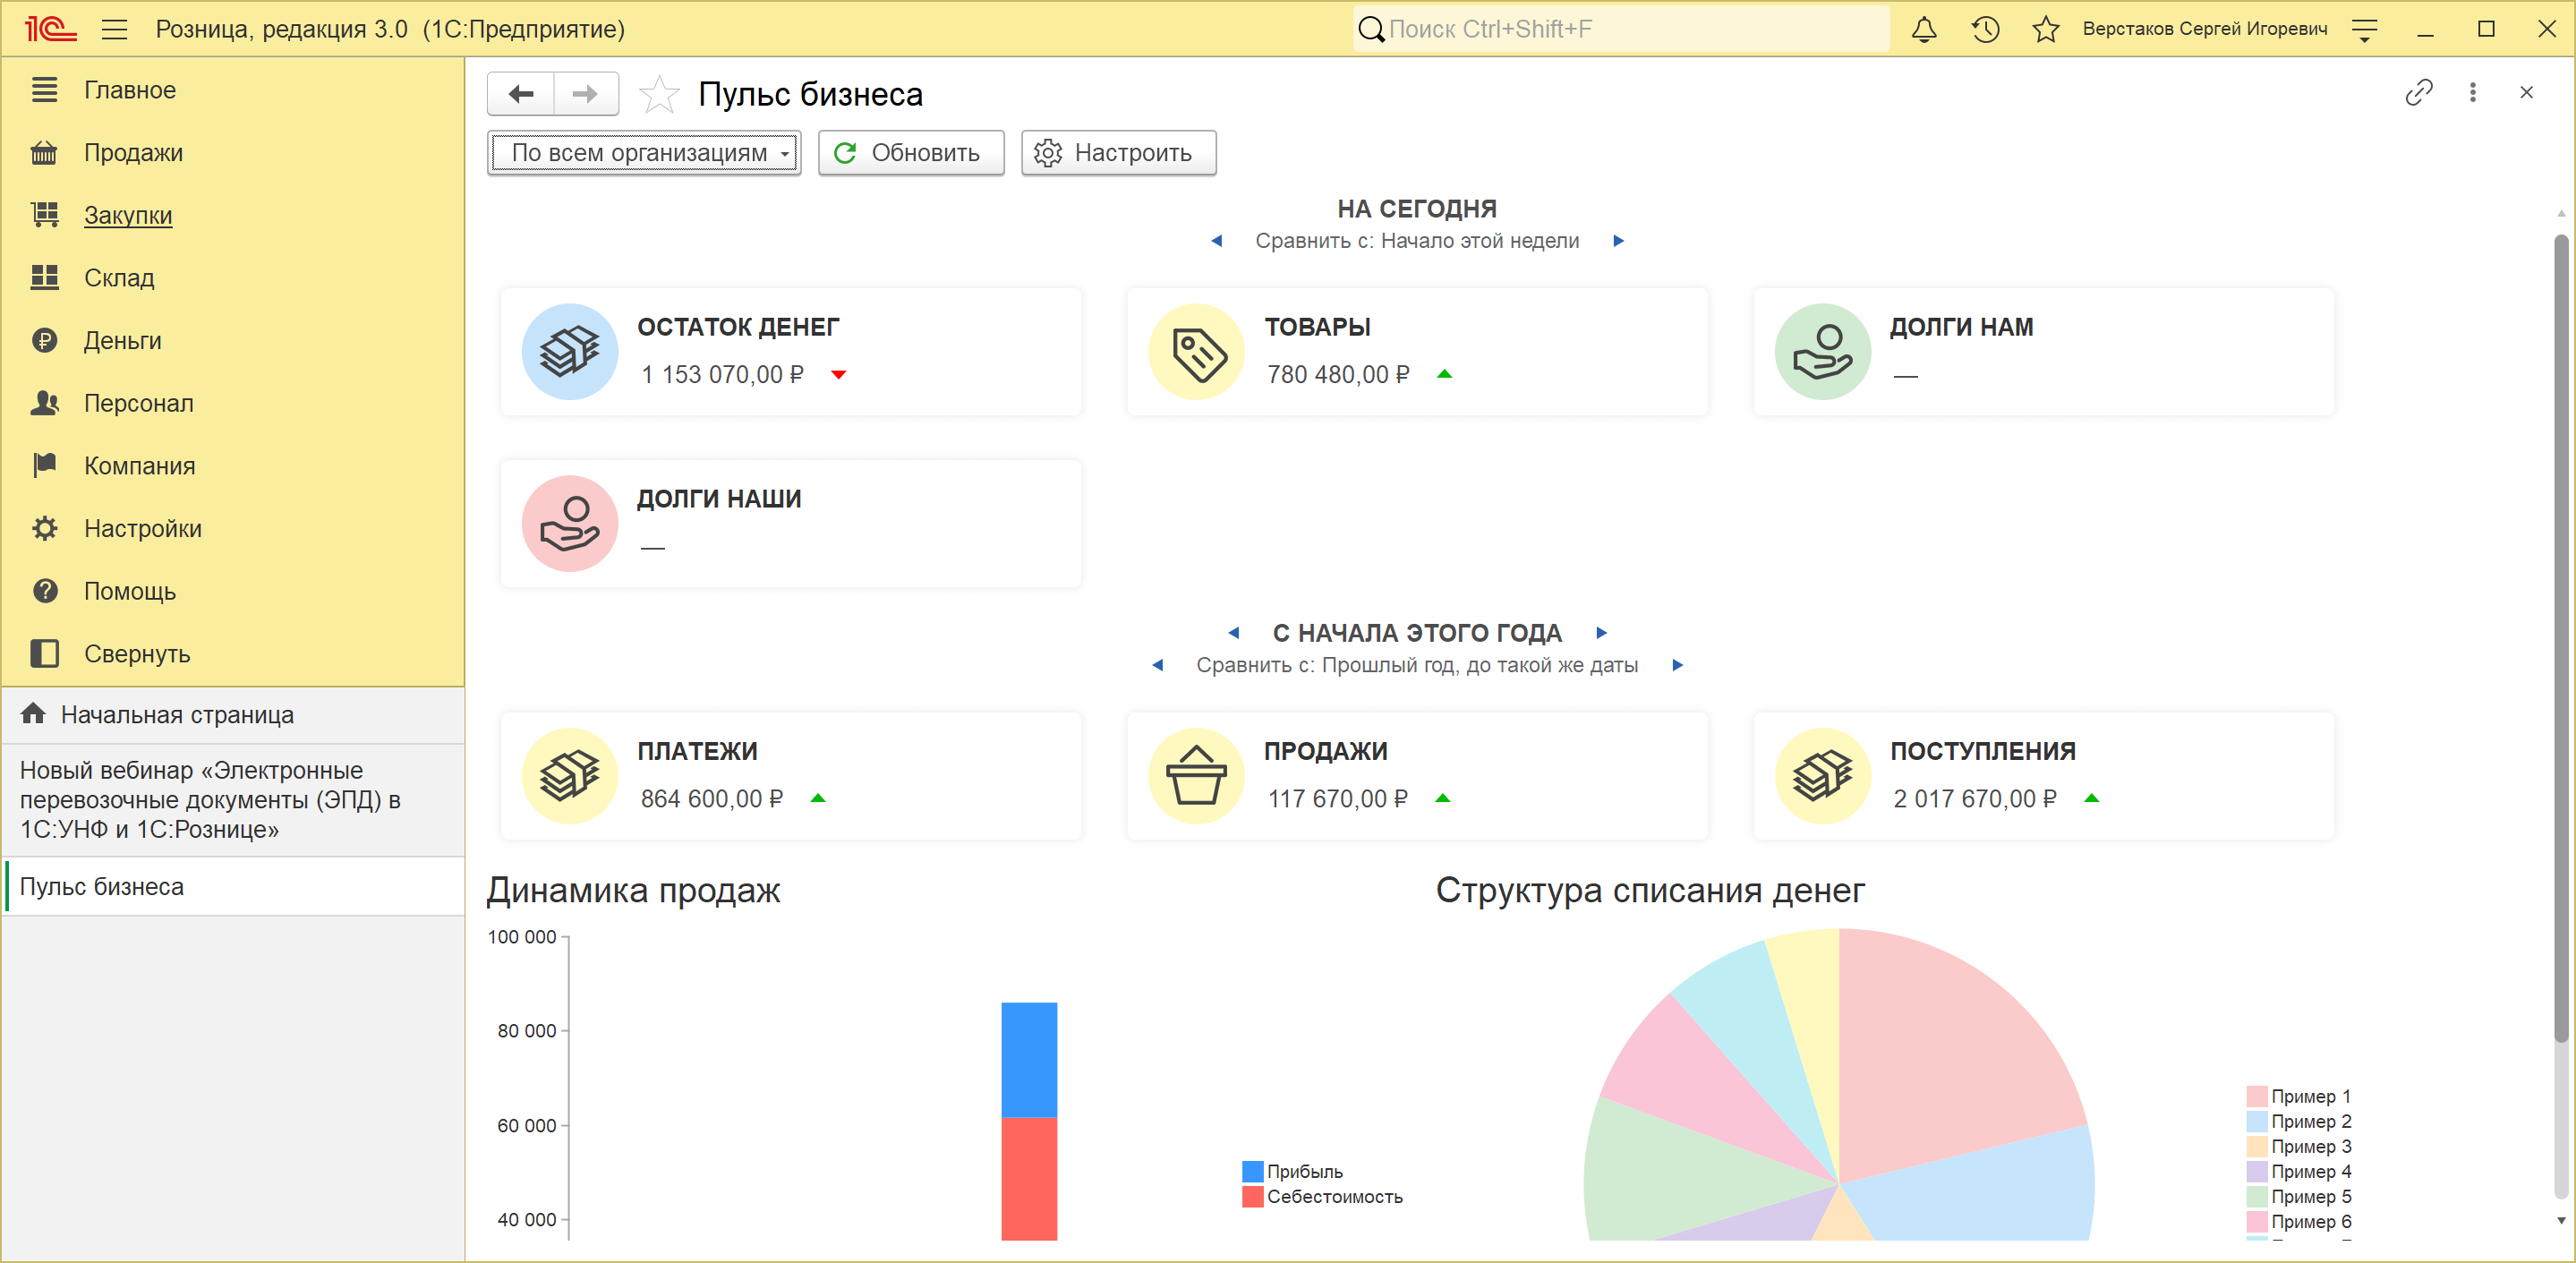Click the Настроить settings button
The height and width of the screenshot is (1263, 2576).
tap(1119, 153)
